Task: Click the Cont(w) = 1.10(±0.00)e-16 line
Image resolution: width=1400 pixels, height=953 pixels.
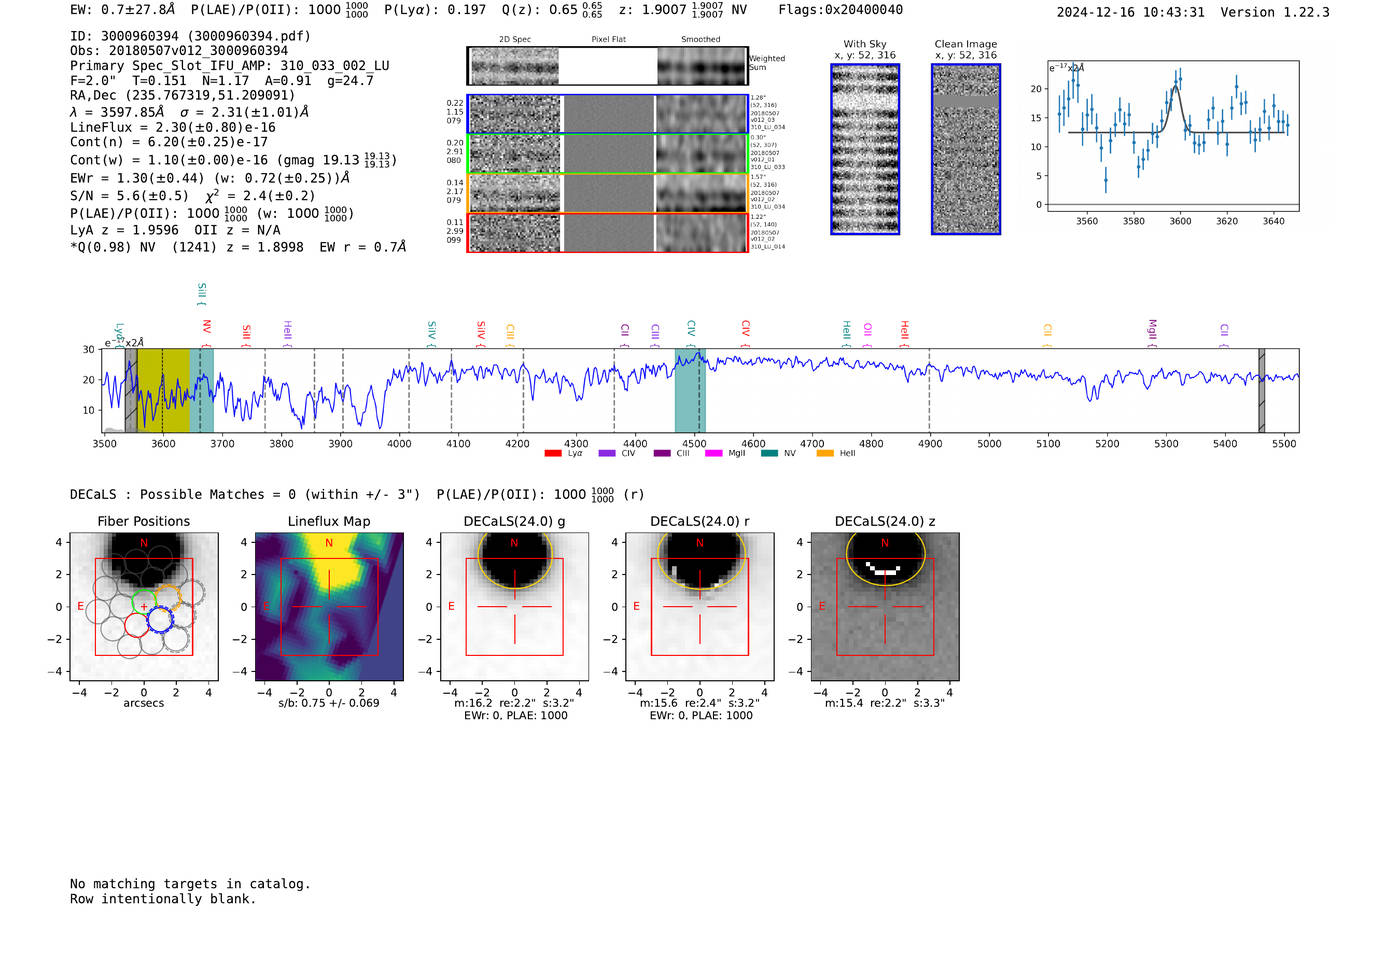Action: [233, 160]
